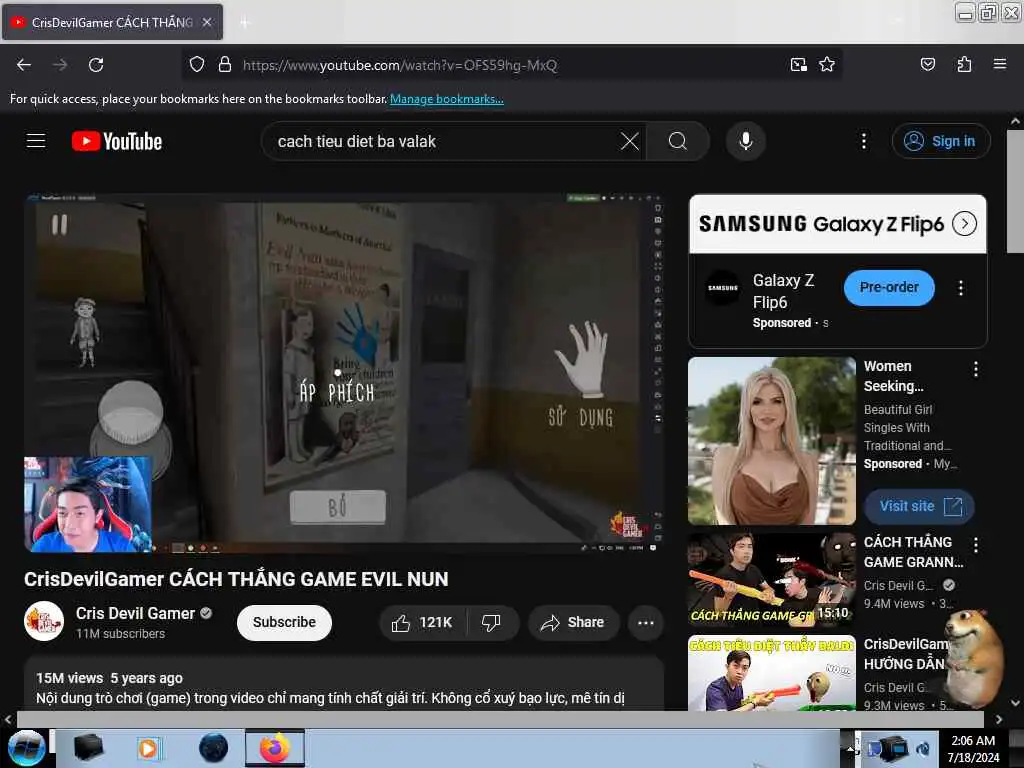Click the site security padlock icon
The image size is (1024, 768).
coord(225,65)
